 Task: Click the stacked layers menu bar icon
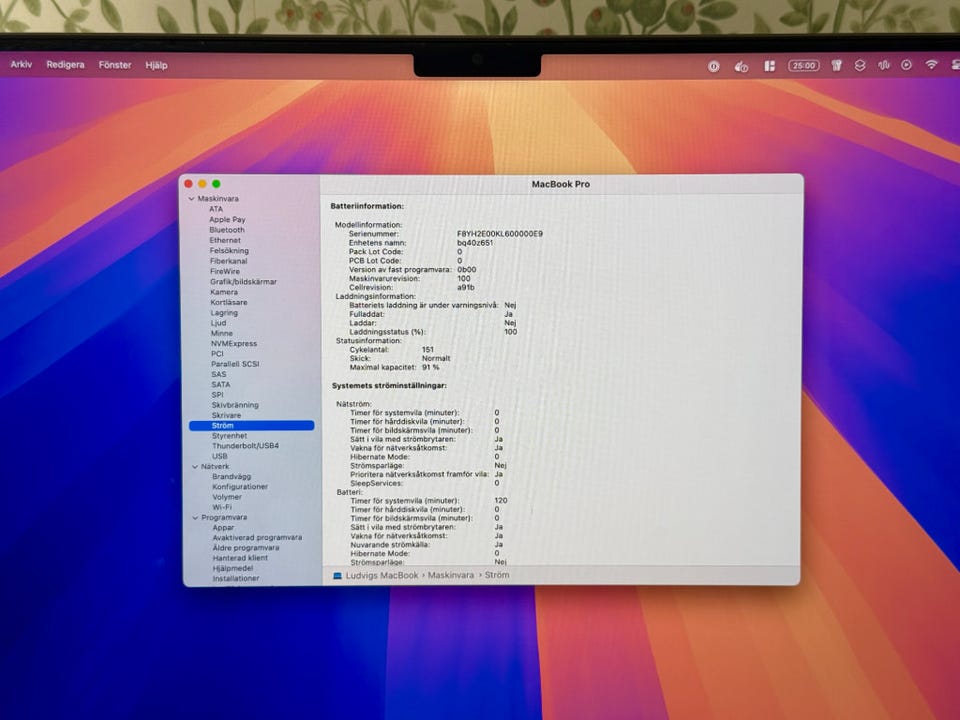pyautogui.click(x=859, y=66)
